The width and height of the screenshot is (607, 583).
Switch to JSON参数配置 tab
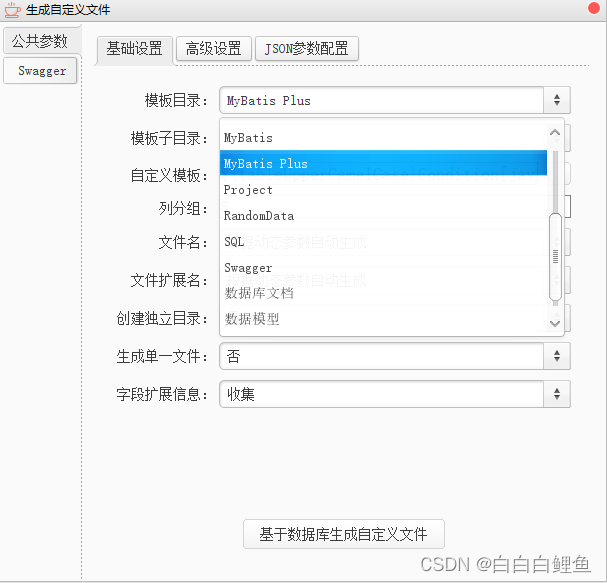pos(307,49)
